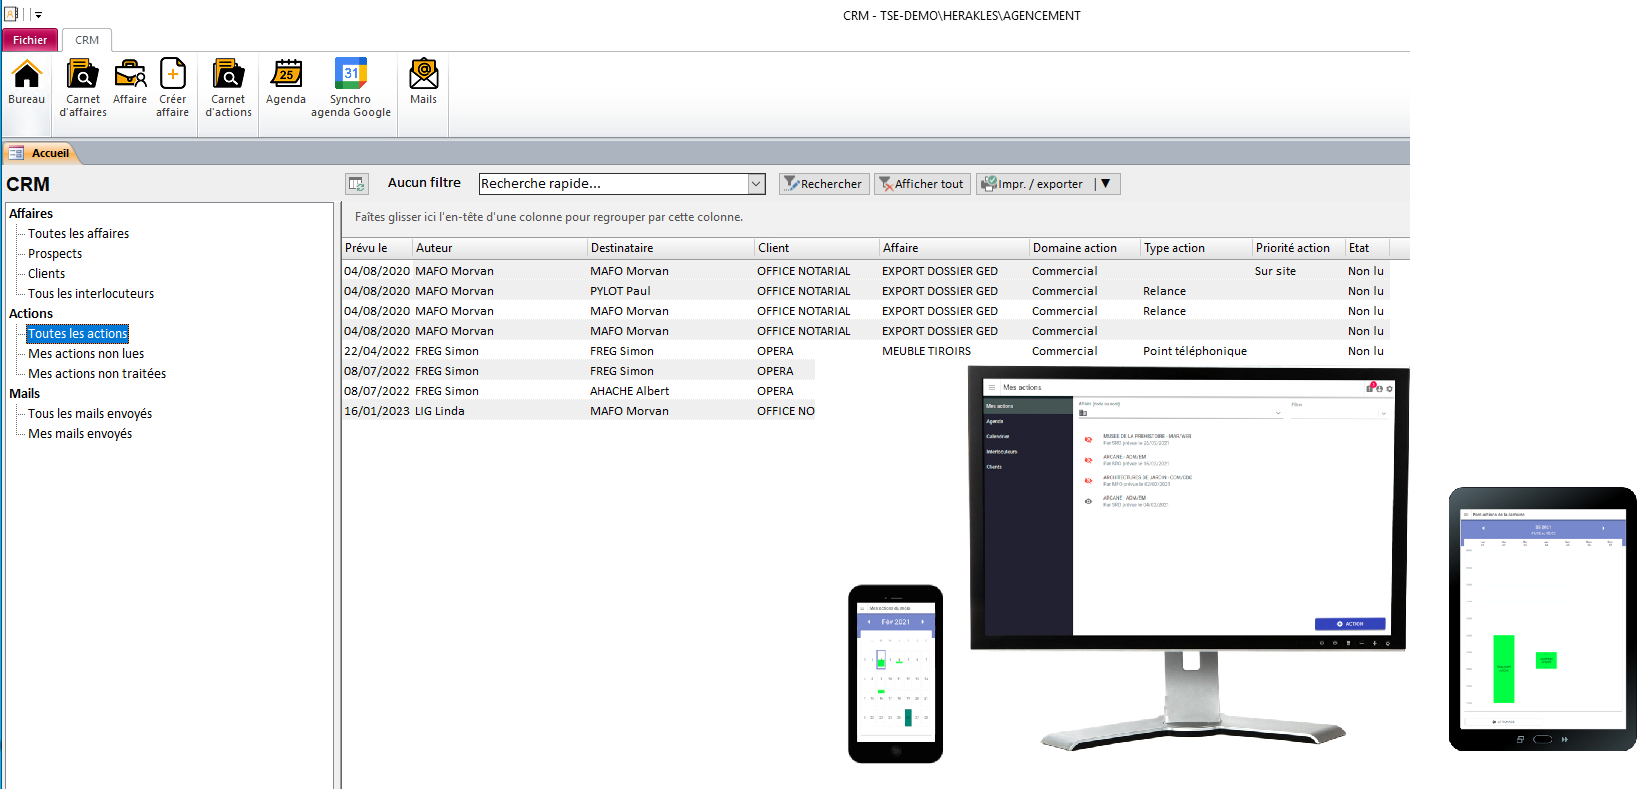Click the 22/04/2022 date cell

377,351
